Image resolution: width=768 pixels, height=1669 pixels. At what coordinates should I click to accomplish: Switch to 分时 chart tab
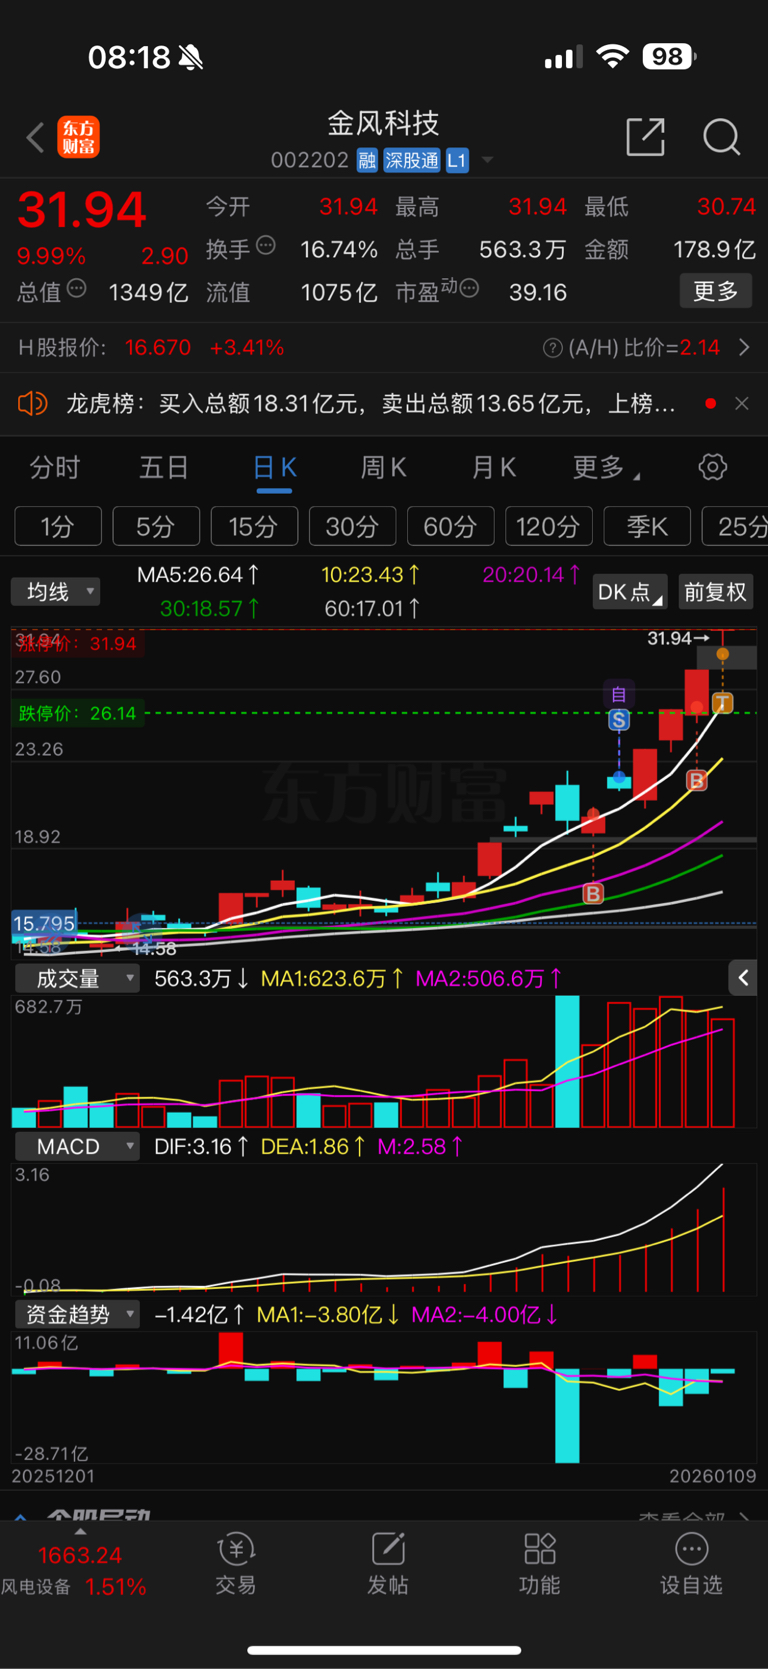pos(54,467)
